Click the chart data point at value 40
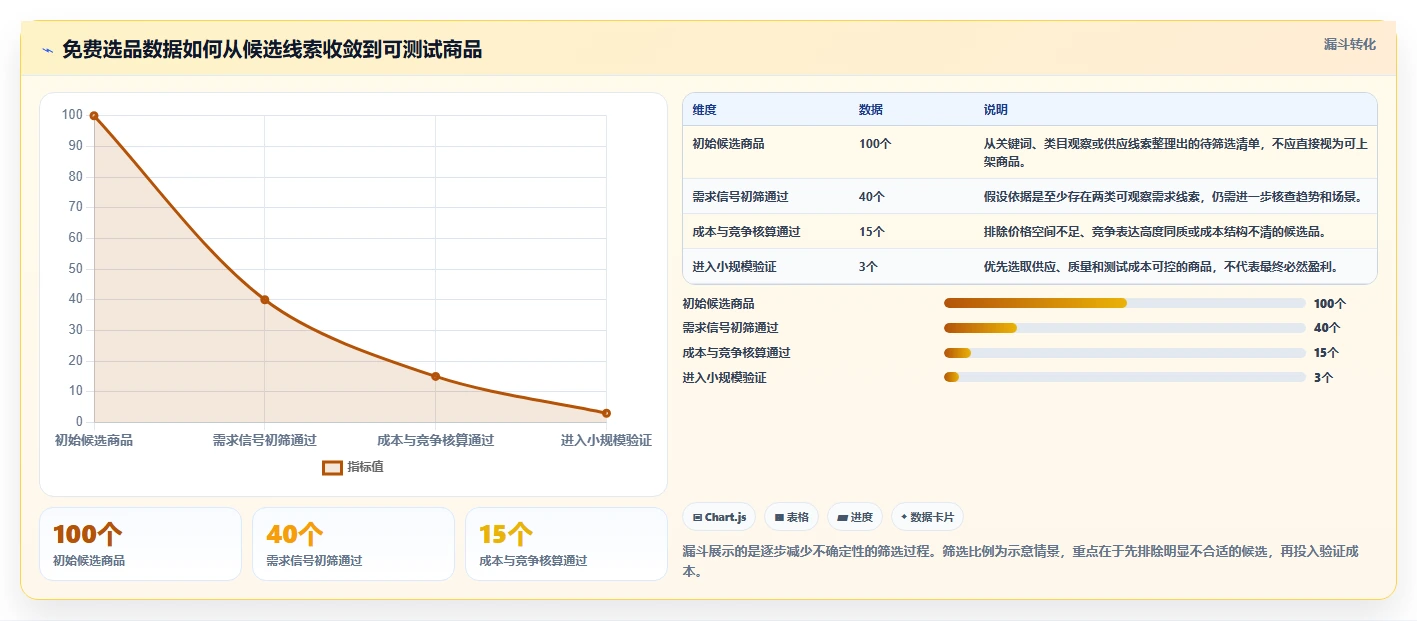Viewport: 1417px width, 621px height. click(265, 300)
